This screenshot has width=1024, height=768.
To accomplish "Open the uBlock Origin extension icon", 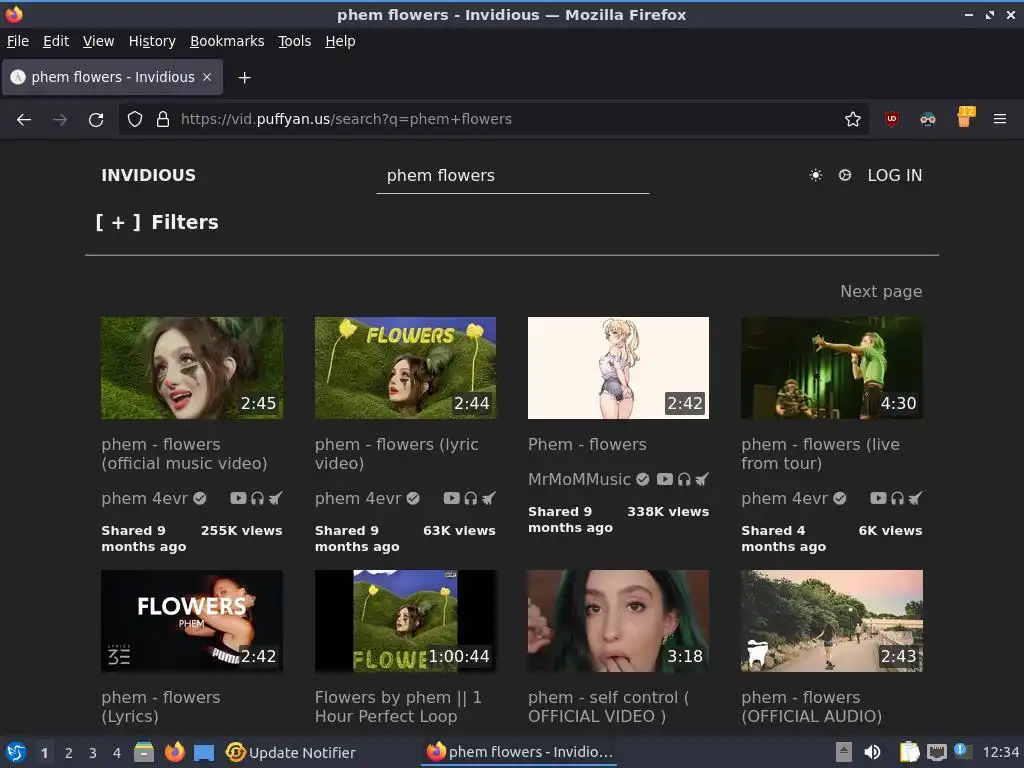I will click(891, 119).
